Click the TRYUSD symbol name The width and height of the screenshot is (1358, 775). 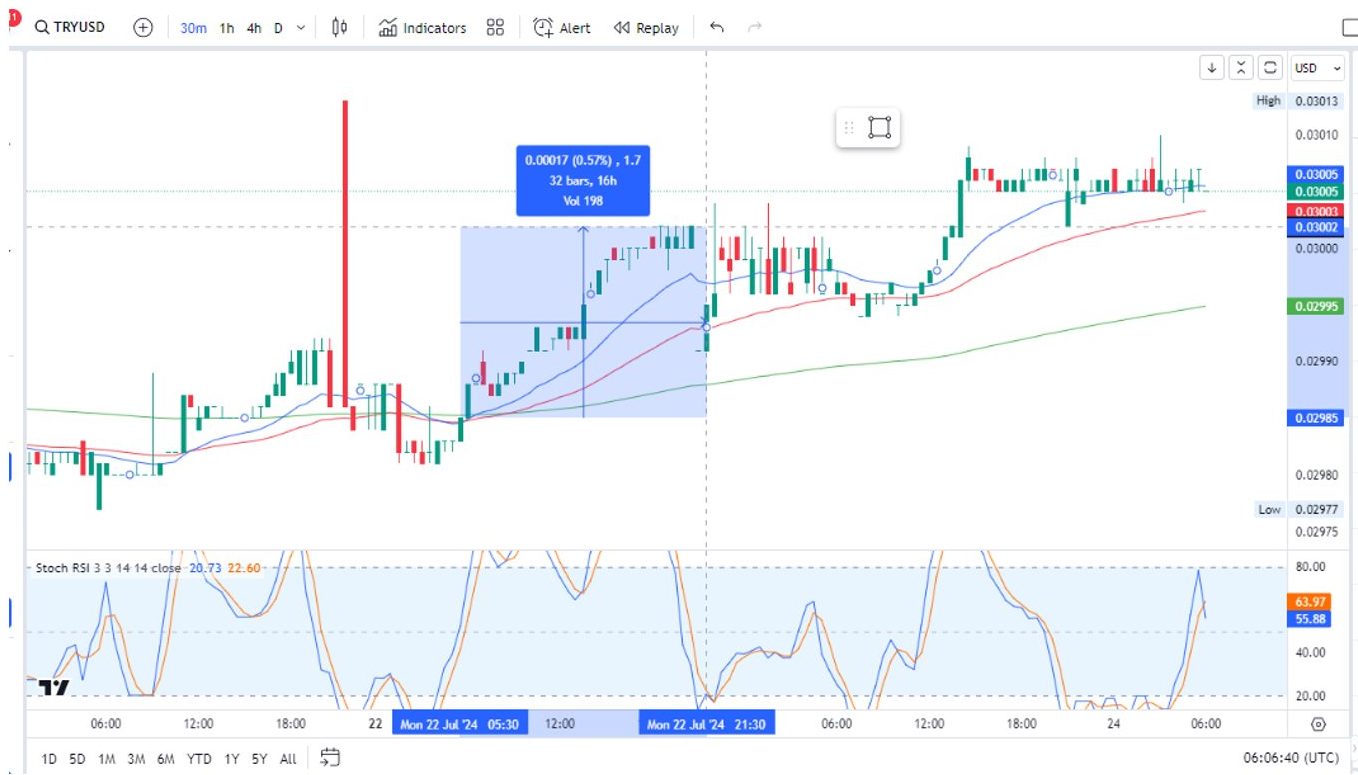[x=79, y=28]
